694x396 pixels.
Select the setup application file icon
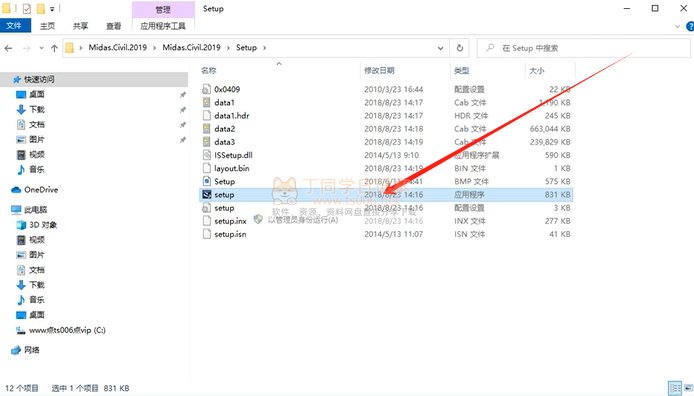206,195
